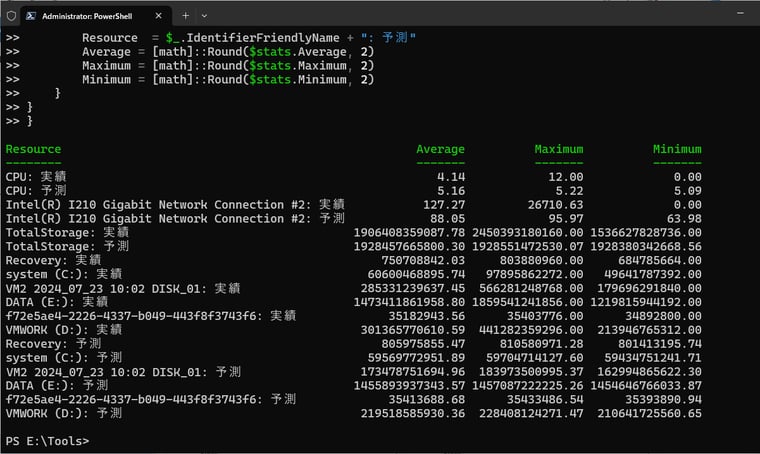Click the 'Resource = $_.IdentifierFriendlyName' code line
Screen dimensions: 760x454
249,38
